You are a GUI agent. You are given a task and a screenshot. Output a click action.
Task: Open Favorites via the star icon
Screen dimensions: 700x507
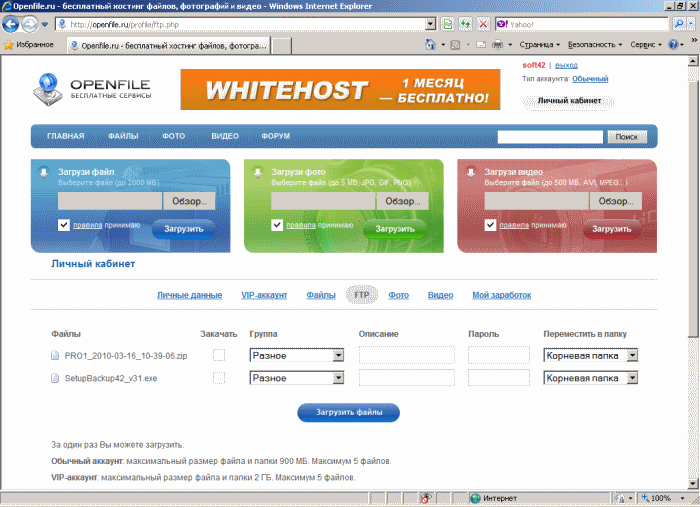(x=8, y=45)
